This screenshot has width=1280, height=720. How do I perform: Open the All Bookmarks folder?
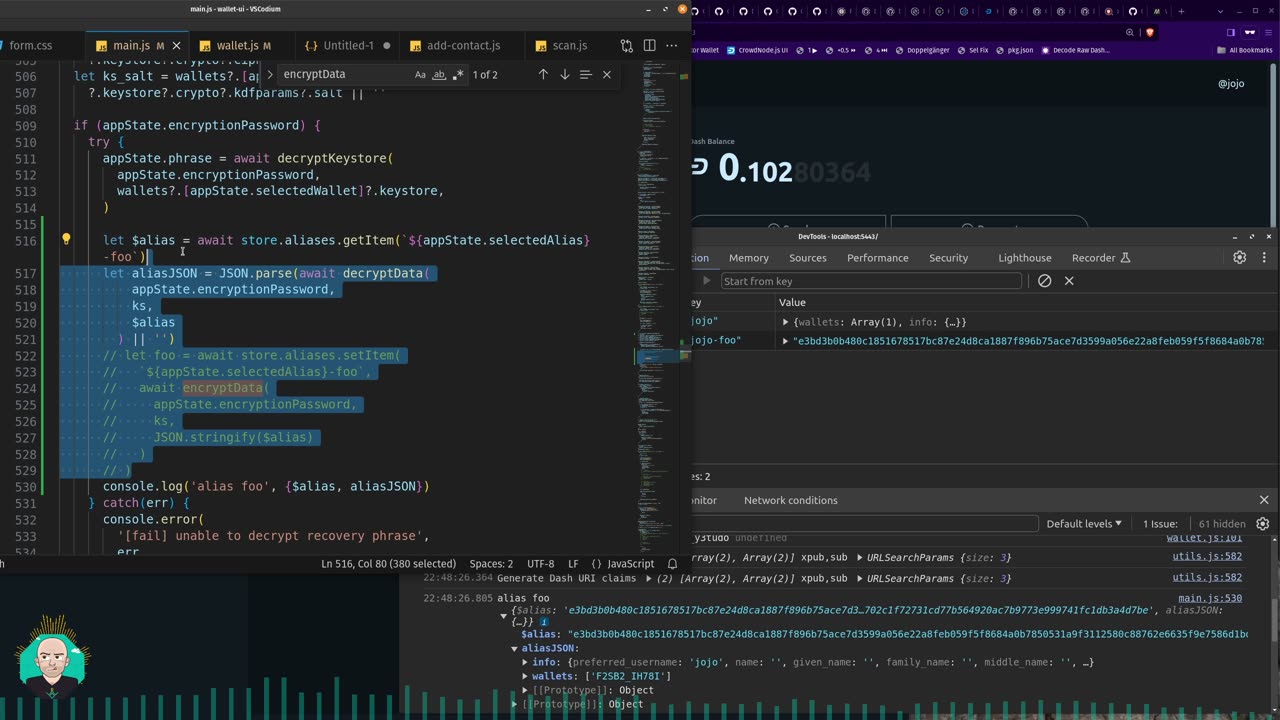coord(1246,50)
